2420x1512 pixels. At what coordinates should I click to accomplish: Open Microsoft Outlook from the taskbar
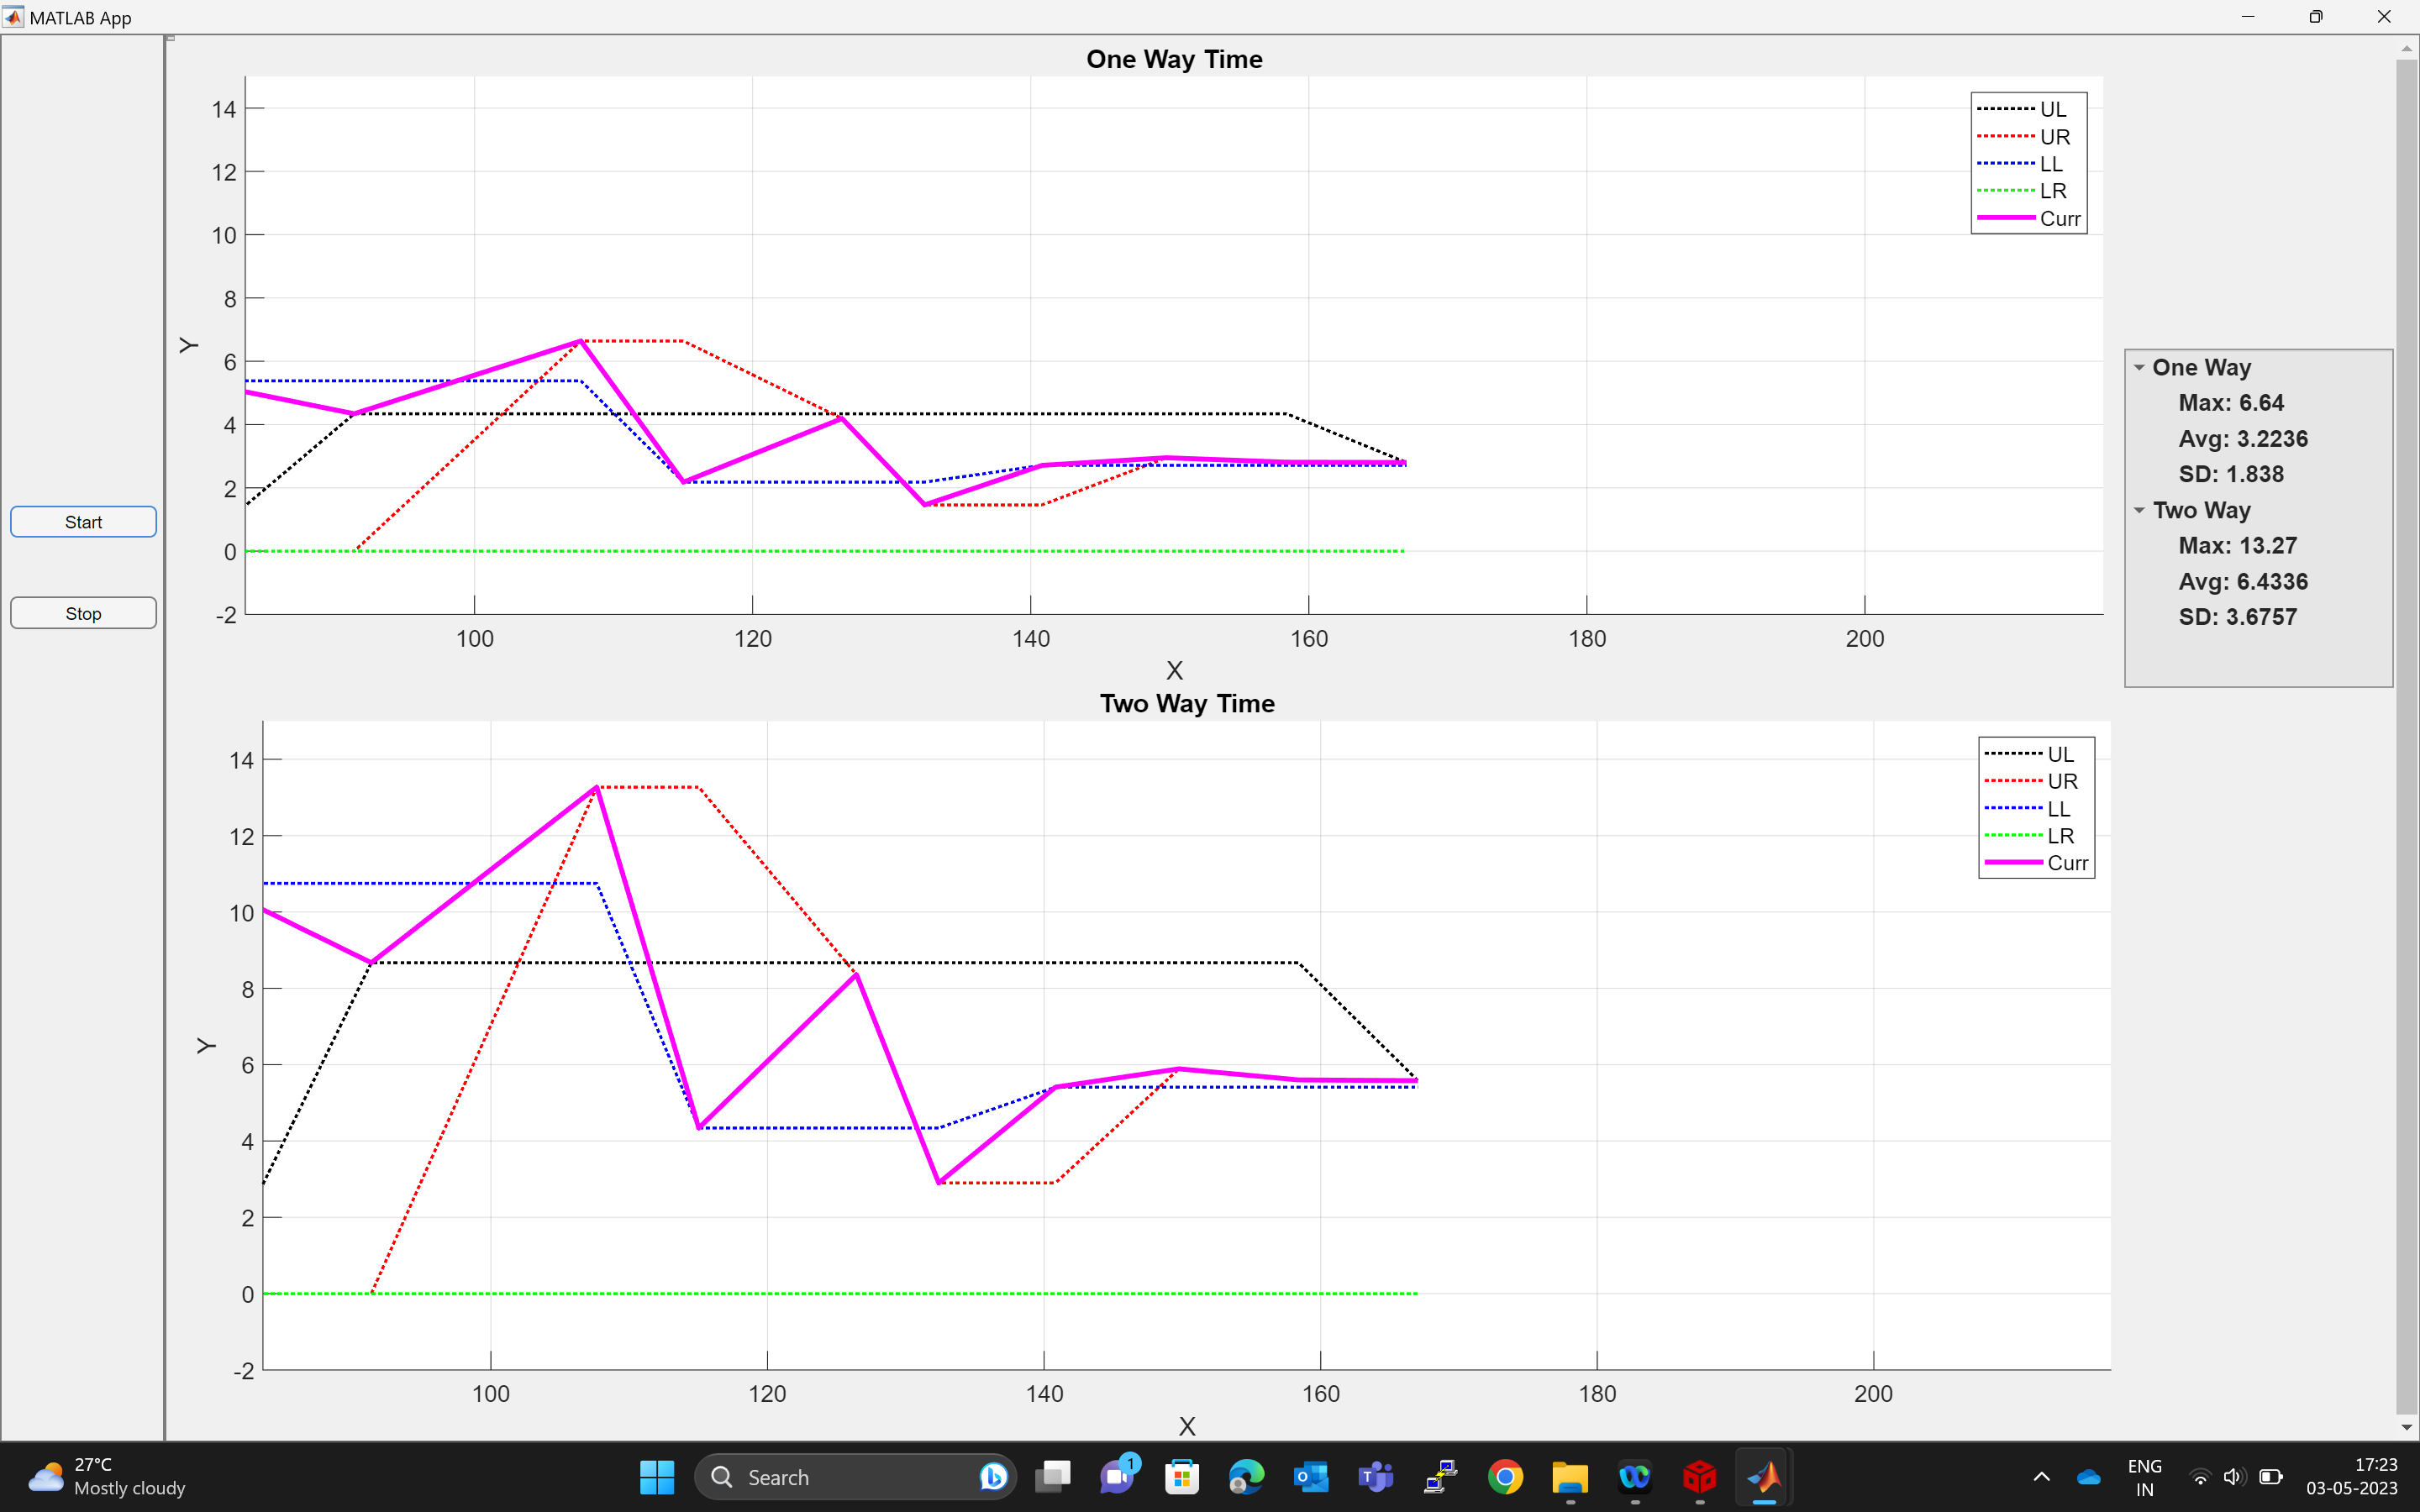pos(1311,1477)
